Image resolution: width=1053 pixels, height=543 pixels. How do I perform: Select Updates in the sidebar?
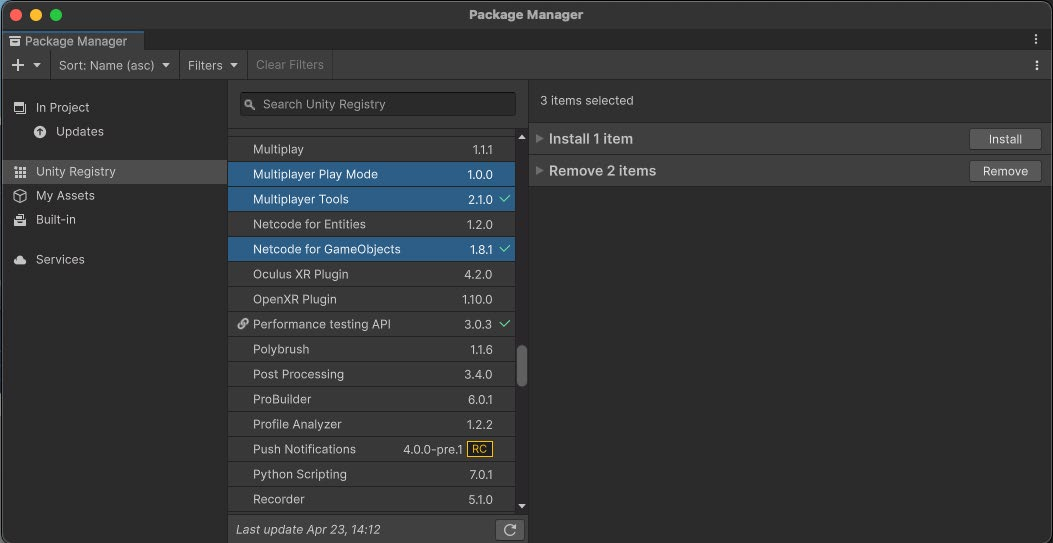click(x=114, y=132)
